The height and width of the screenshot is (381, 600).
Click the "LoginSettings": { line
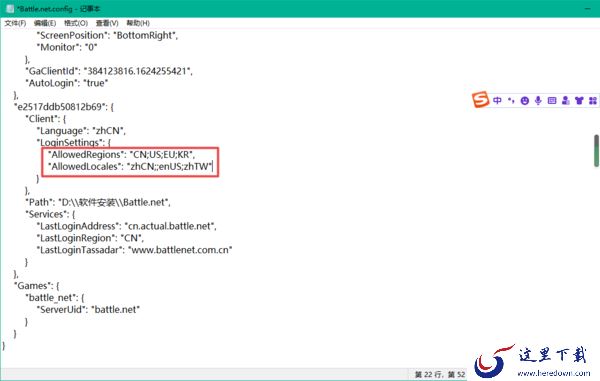(73, 143)
